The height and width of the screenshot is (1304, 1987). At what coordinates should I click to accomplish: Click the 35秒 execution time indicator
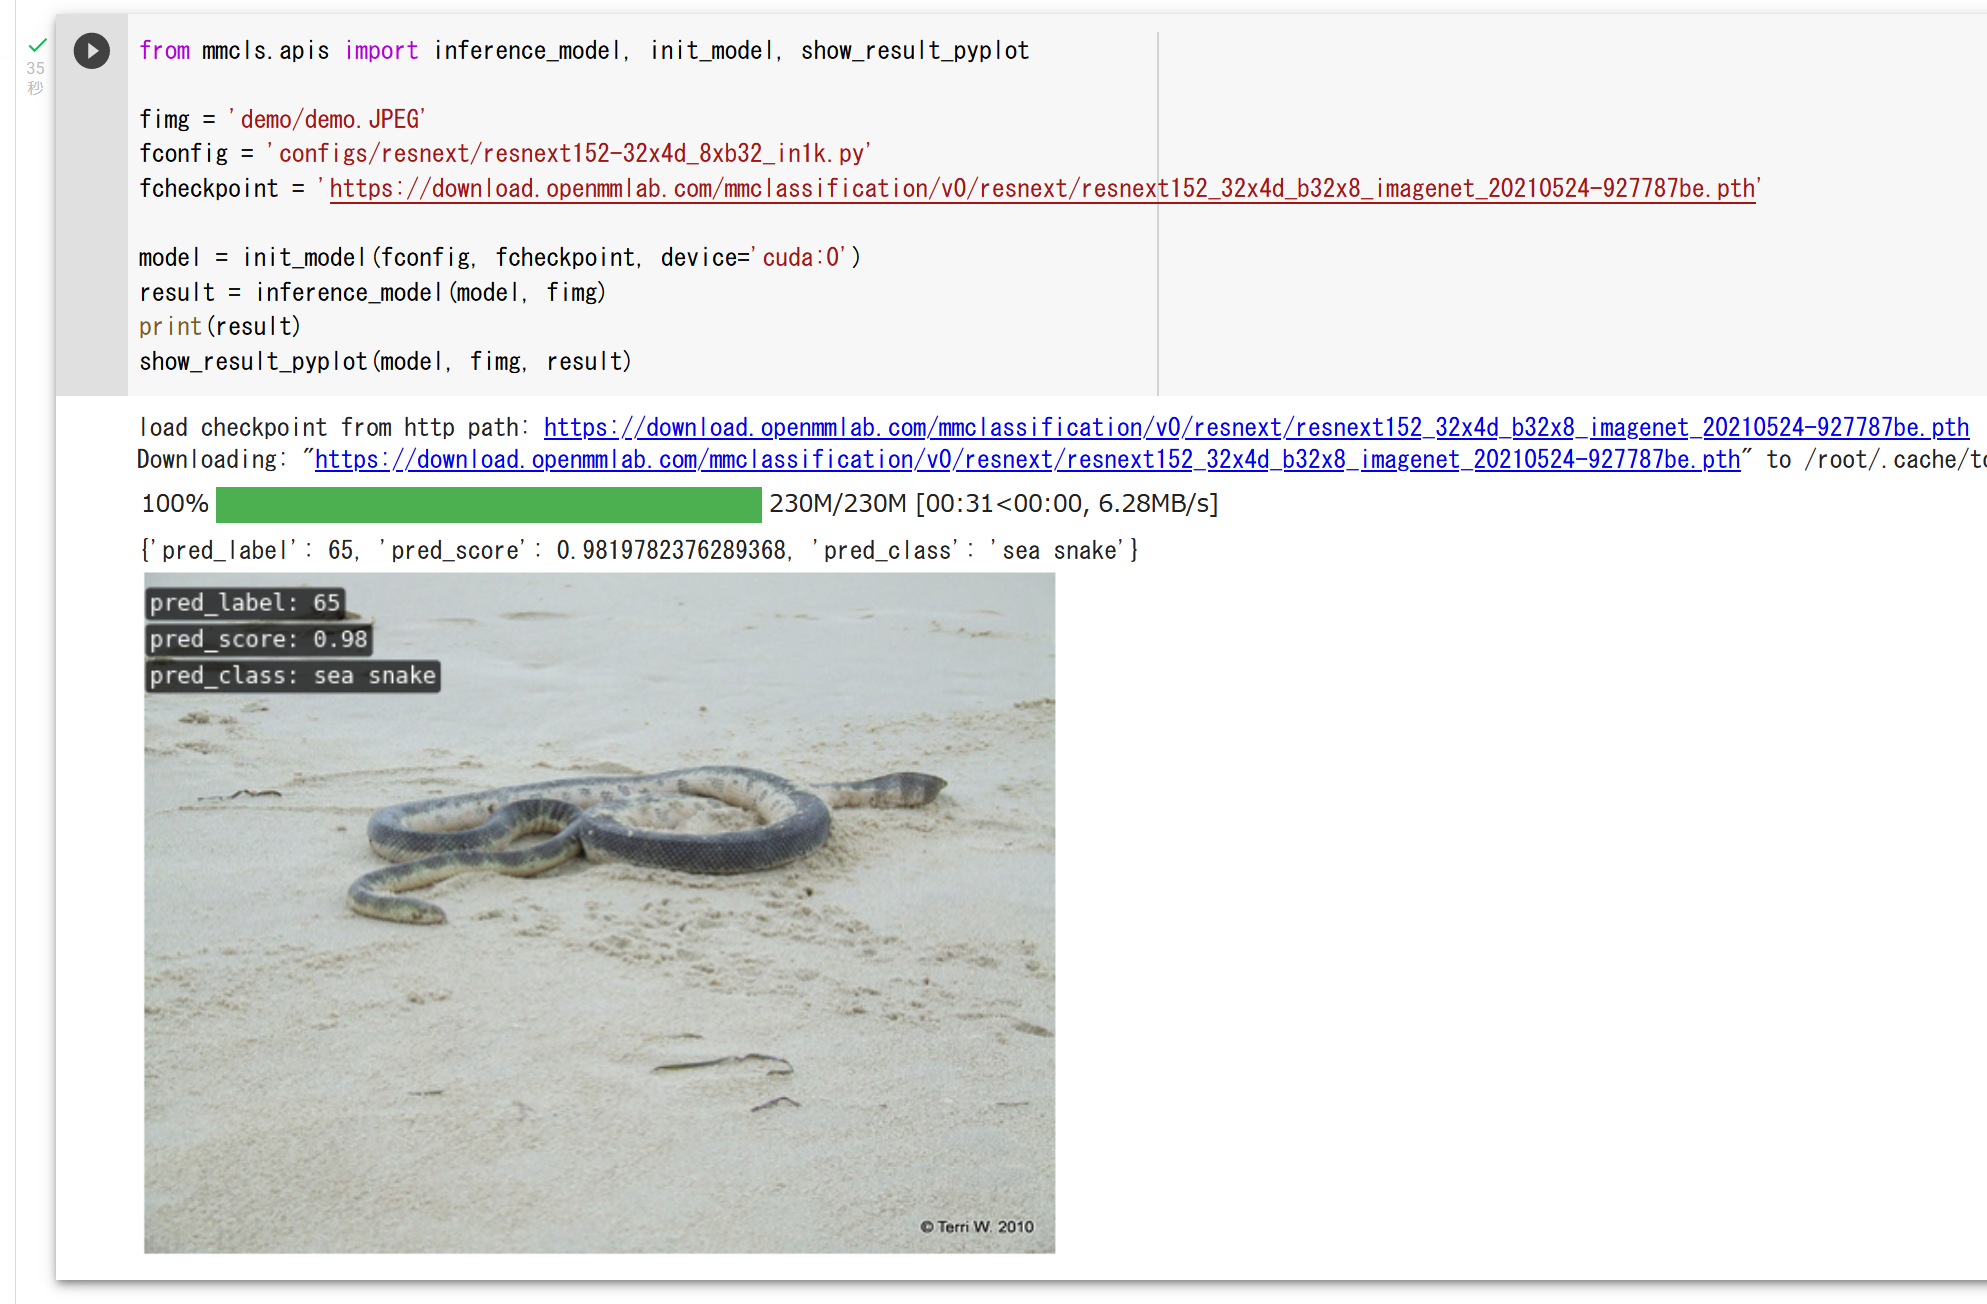36,78
